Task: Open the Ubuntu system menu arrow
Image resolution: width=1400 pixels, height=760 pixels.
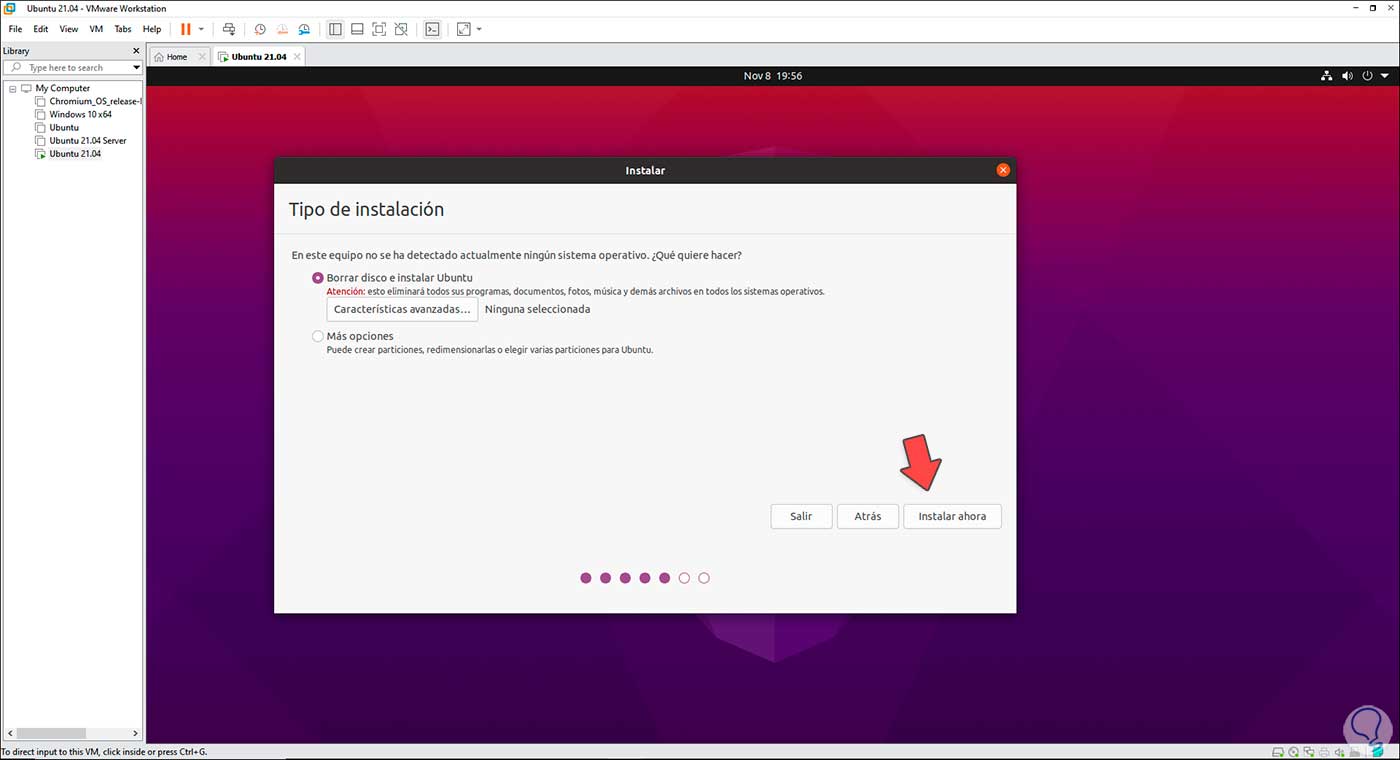Action: click(x=1385, y=76)
